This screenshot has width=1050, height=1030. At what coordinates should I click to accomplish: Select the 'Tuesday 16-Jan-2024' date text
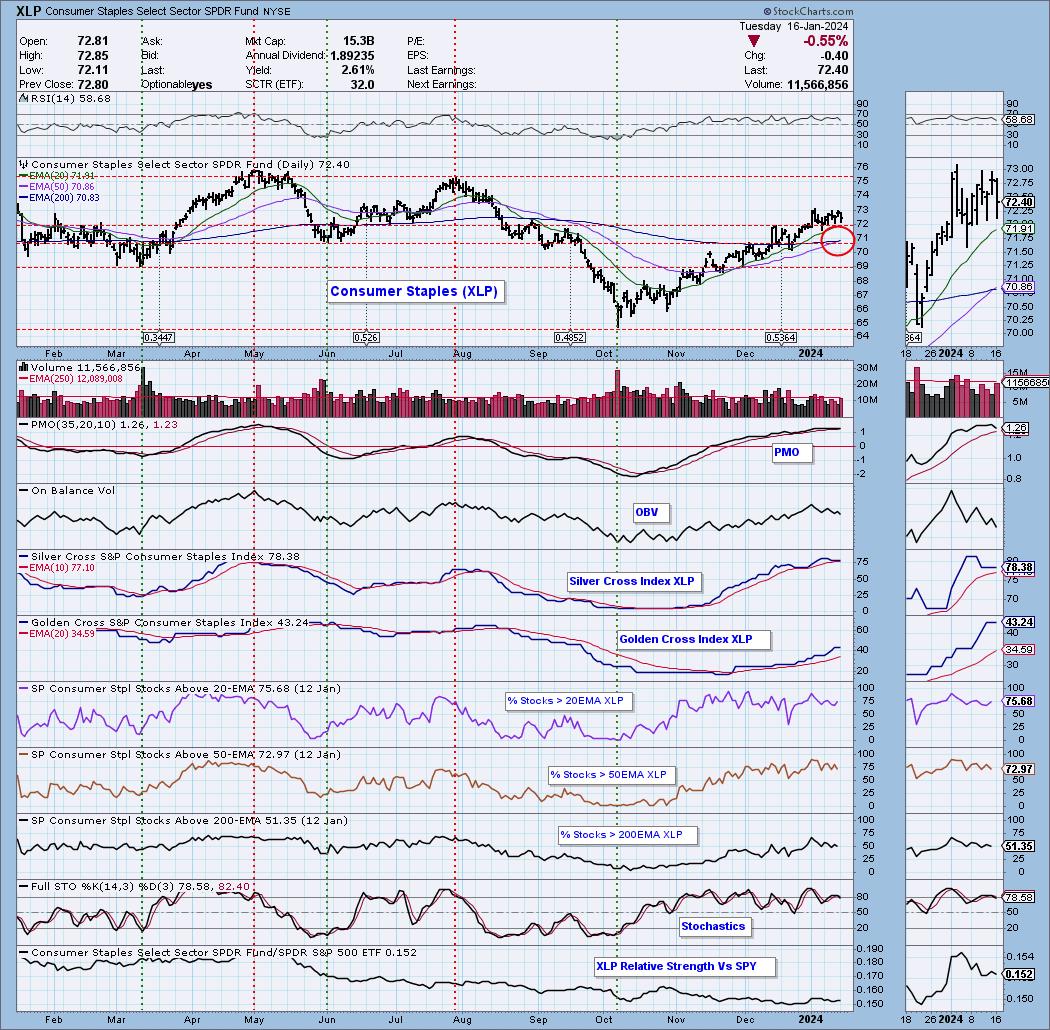pos(794,26)
